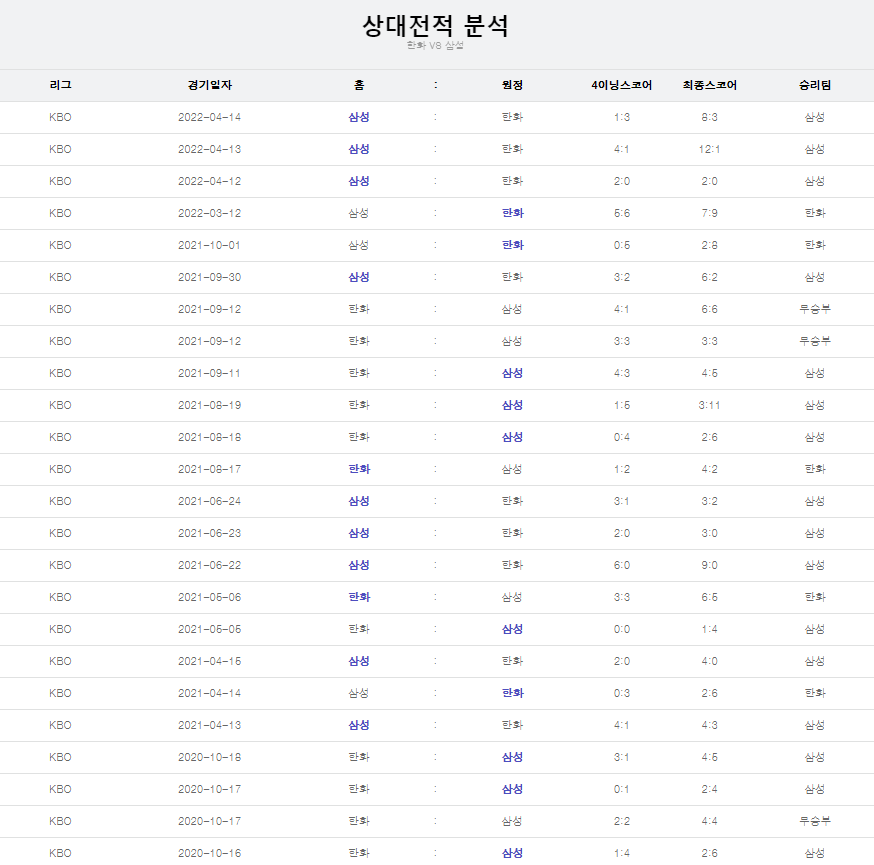Click 4-inning score 1:3 on 2022-04-14
Viewport: 874px width, 865px height.
pyautogui.click(x=621, y=117)
